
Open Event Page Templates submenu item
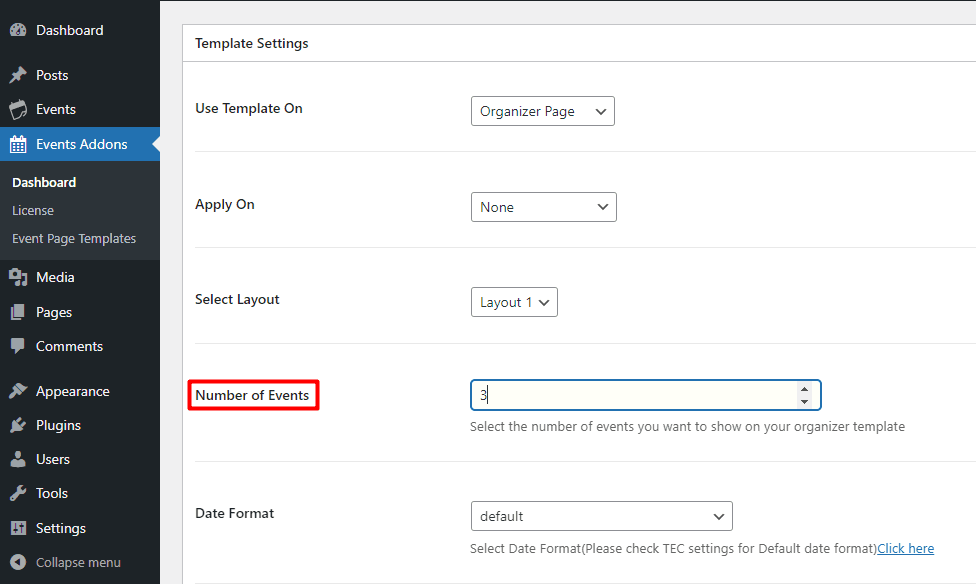pos(74,239)
